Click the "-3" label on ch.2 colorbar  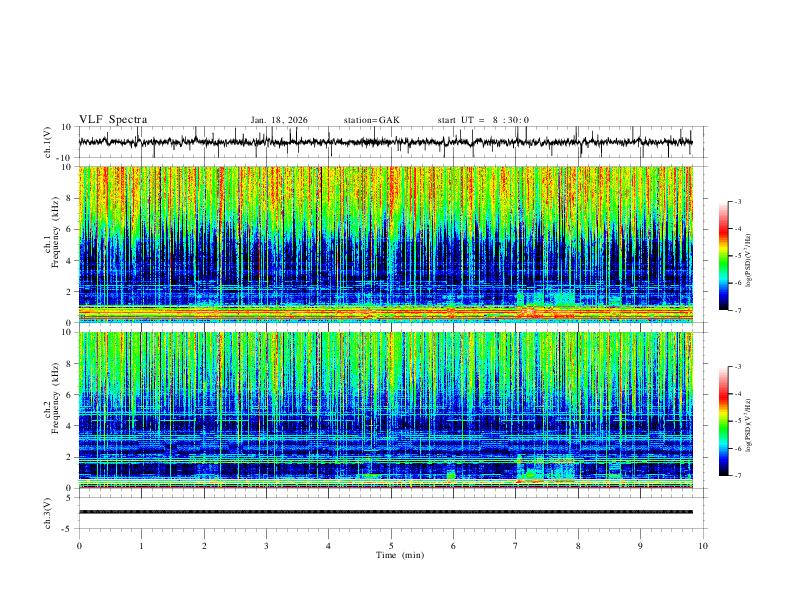pyautogui.click(x=738, y=367)
